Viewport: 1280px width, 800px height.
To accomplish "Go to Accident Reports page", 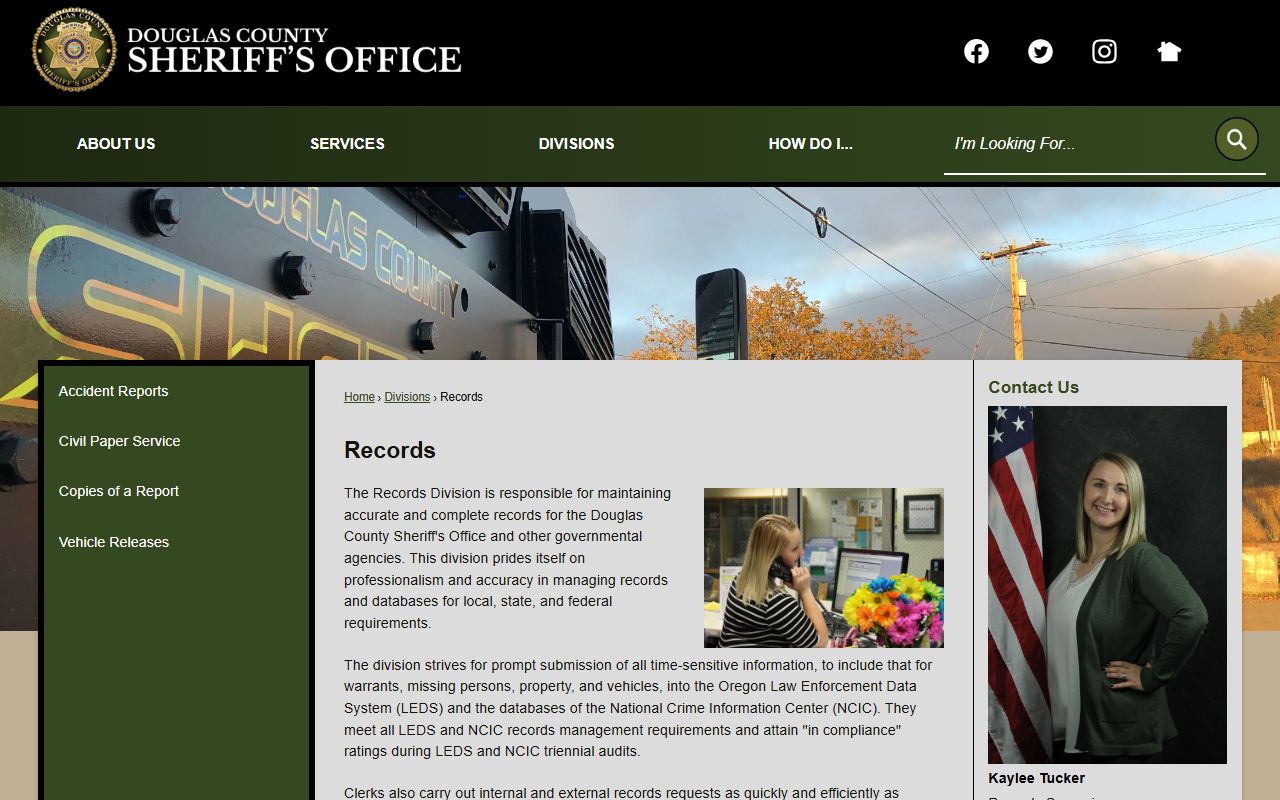I will point(113,391).
